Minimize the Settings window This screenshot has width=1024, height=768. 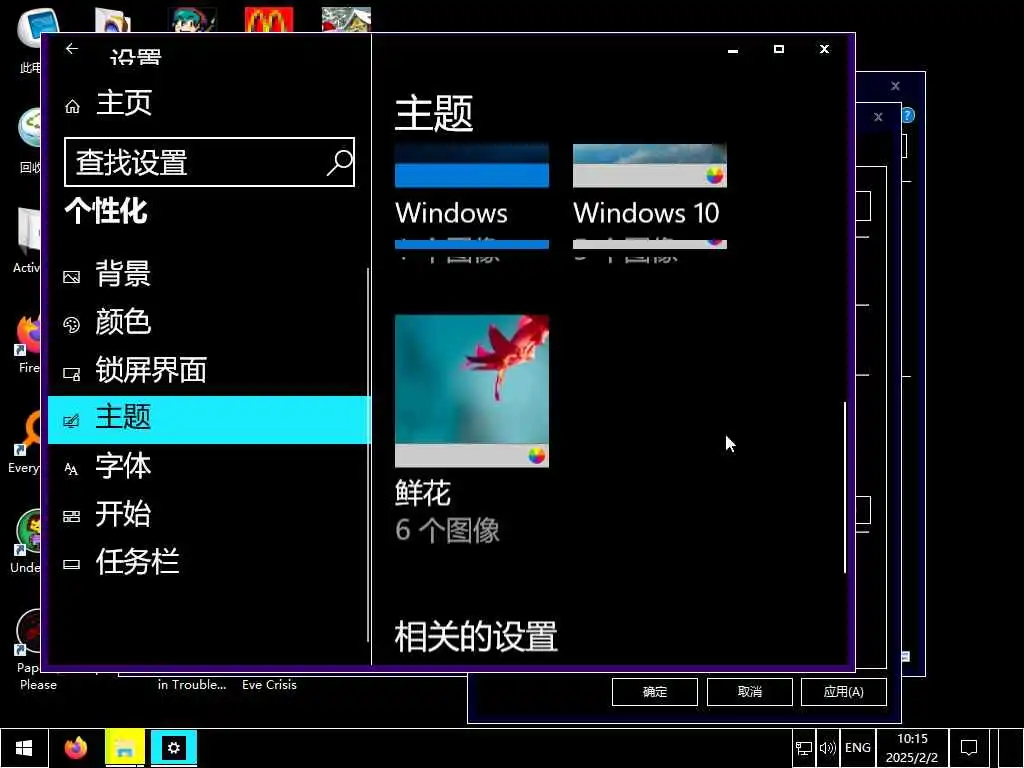[733, 49]
